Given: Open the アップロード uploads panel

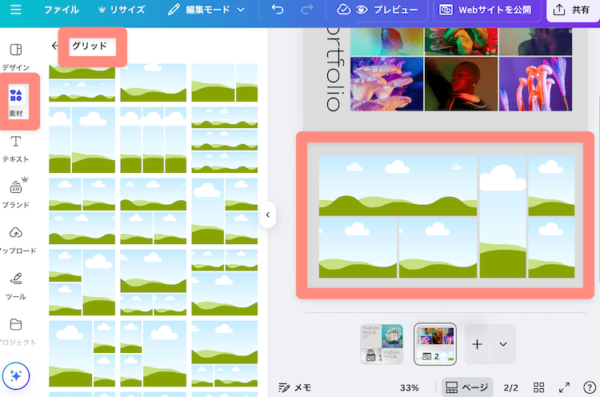Looking at the screenshot, I should tap(16, 240).
